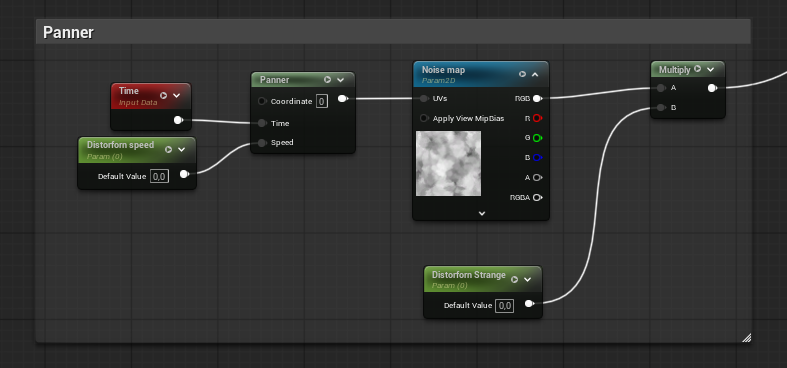The width and height of the screenshot is (787, 368).
Task: Click the preview play icon on Time node
Action: [163, 95]
